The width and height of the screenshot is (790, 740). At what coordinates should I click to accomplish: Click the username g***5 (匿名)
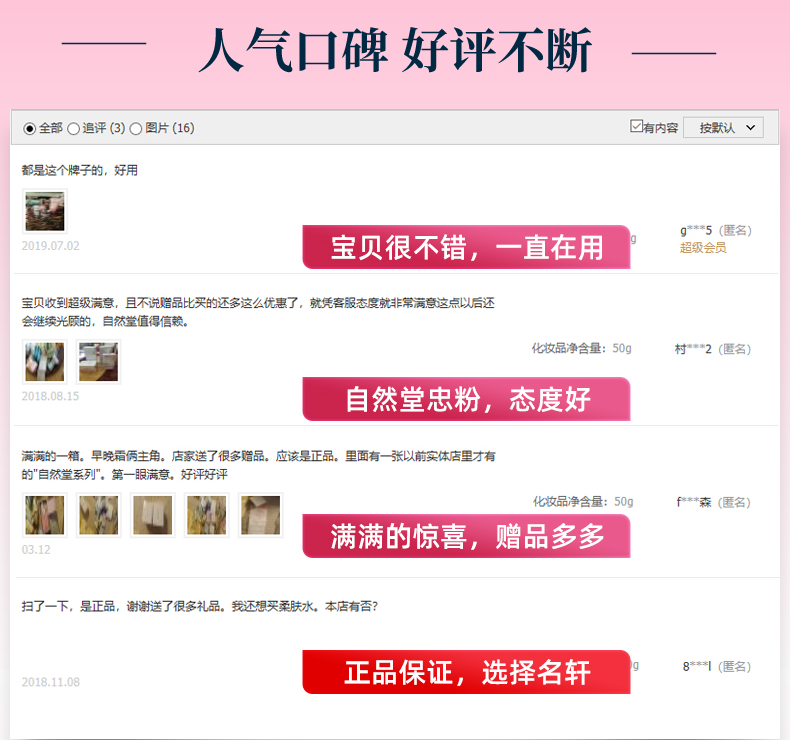[x=715, y=230]
